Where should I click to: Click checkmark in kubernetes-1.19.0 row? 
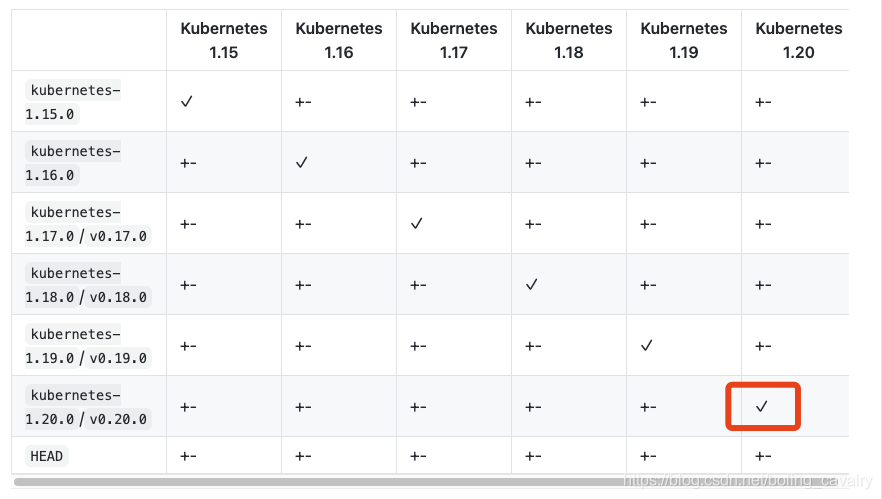coord(646,345)
